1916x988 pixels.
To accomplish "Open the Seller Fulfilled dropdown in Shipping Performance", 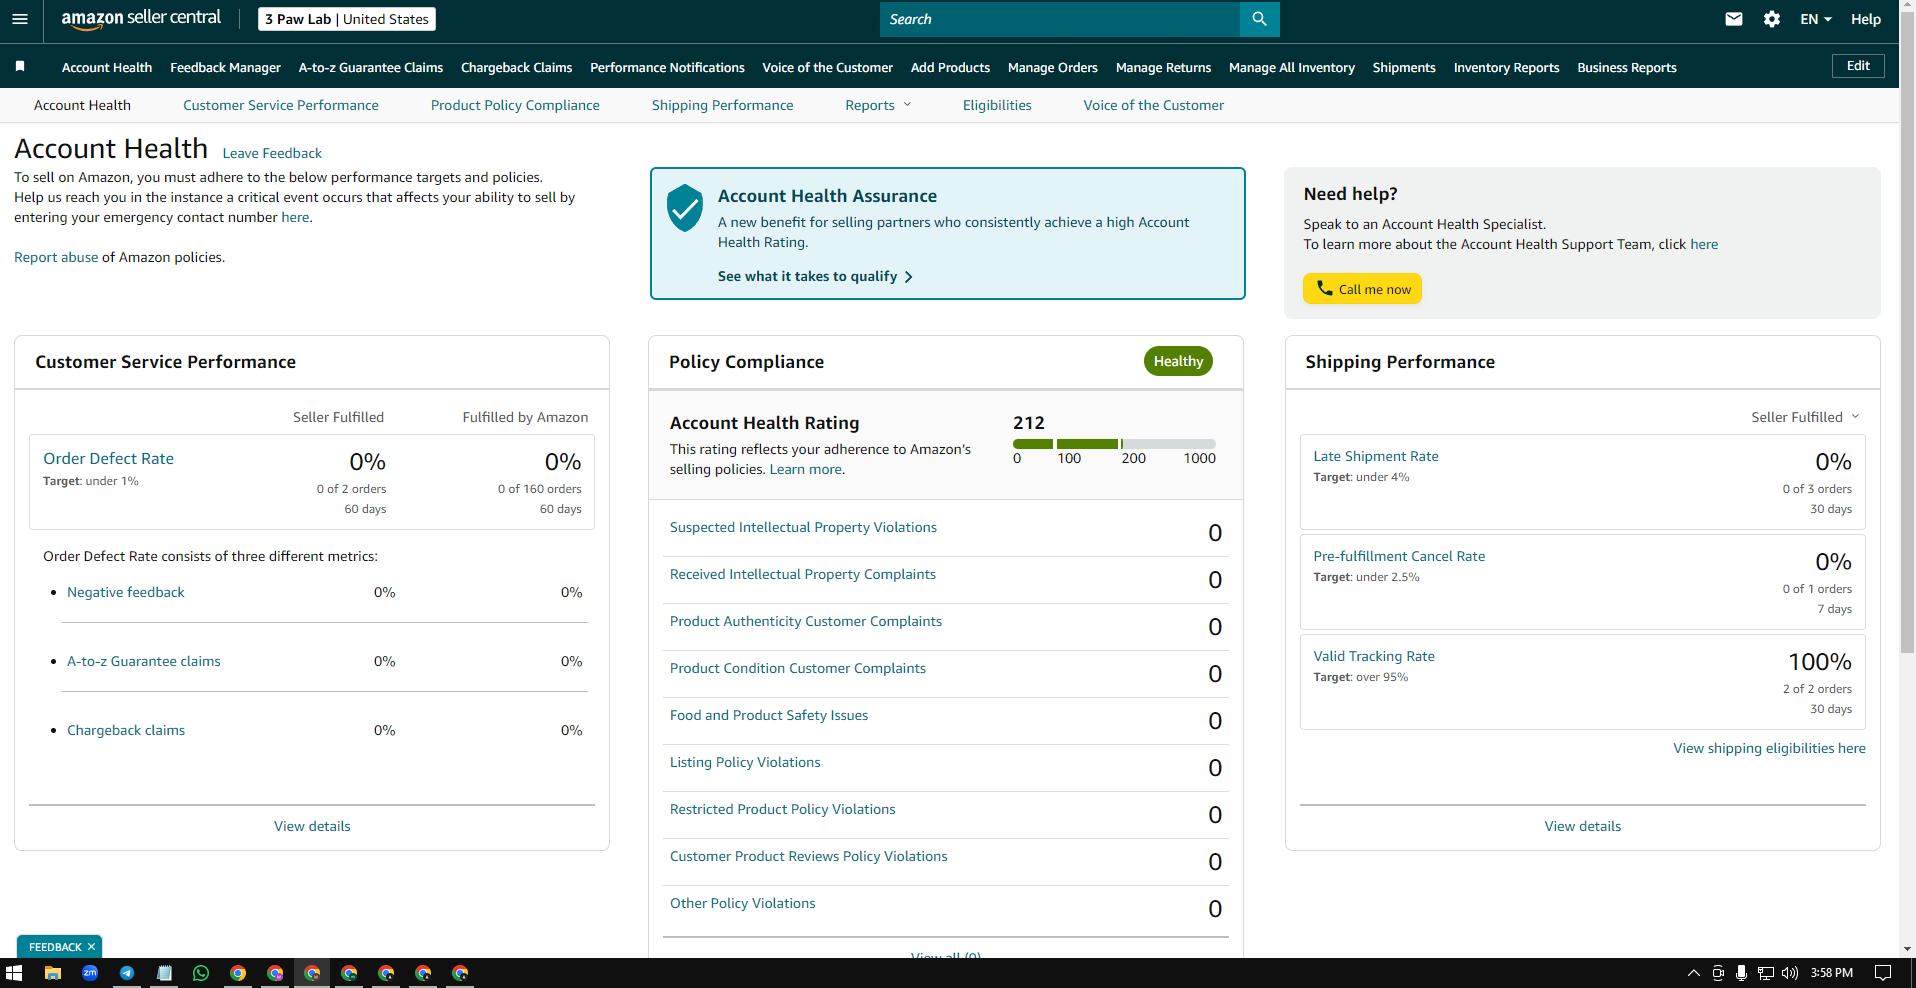I will (1805, 417).
